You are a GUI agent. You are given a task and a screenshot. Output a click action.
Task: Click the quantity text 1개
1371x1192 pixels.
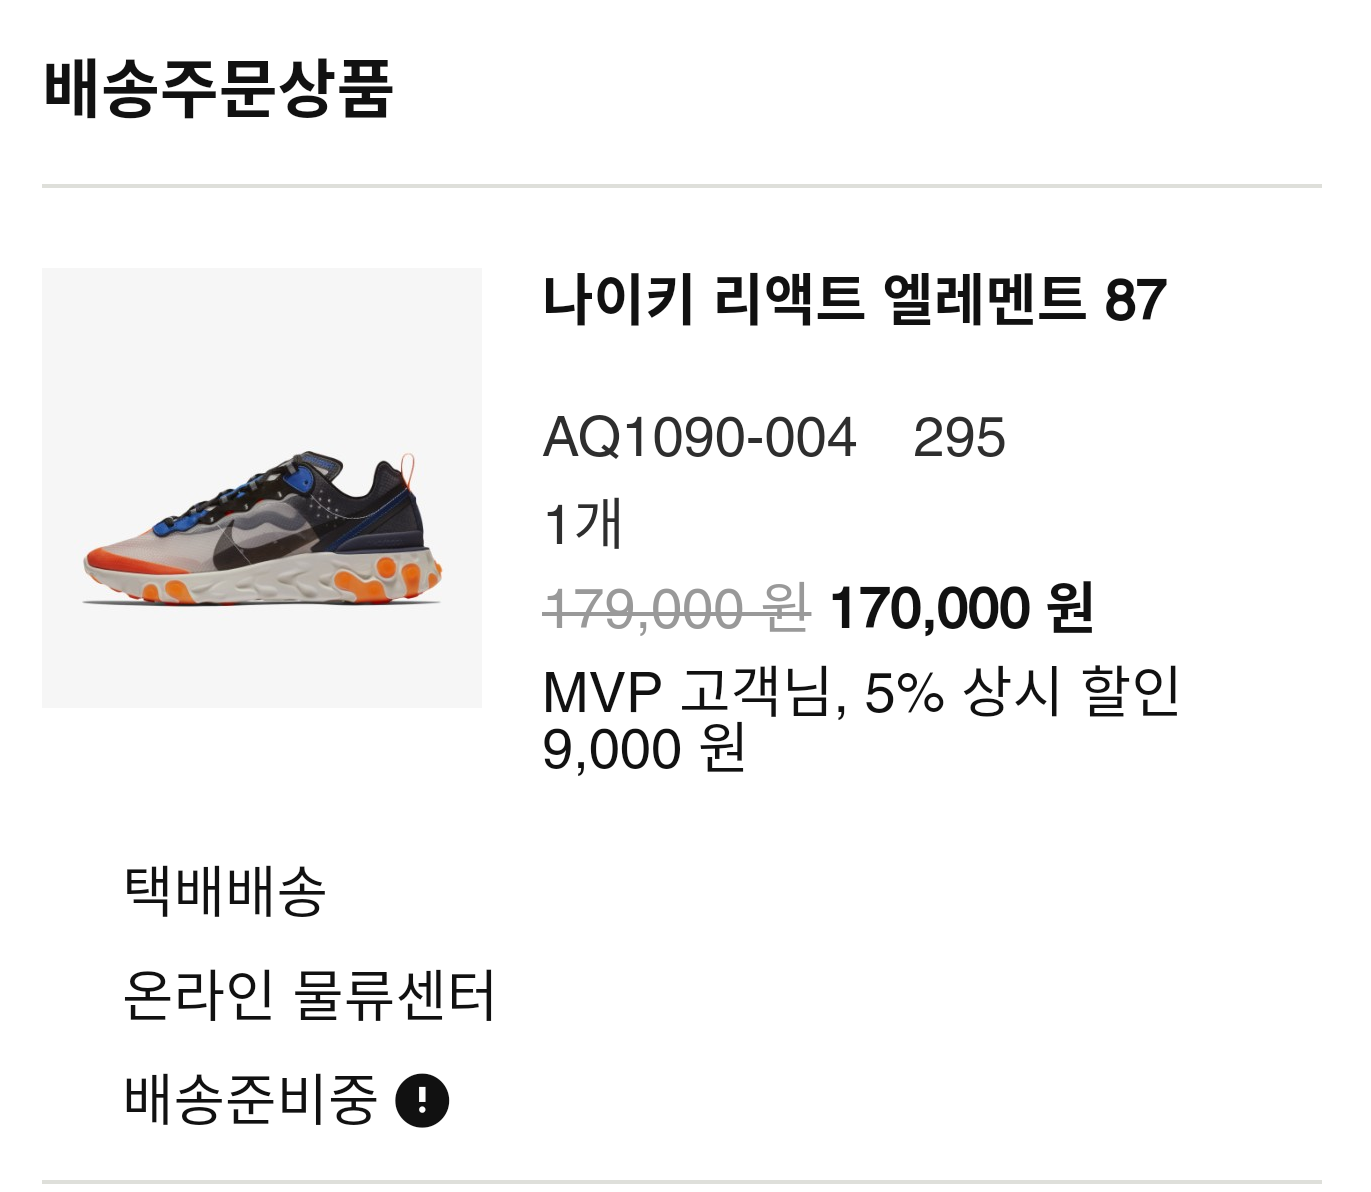click(x=584, y=523)
